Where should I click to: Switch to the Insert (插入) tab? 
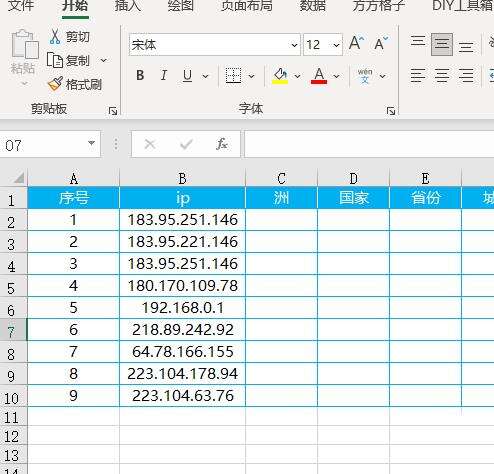[128, 6]
